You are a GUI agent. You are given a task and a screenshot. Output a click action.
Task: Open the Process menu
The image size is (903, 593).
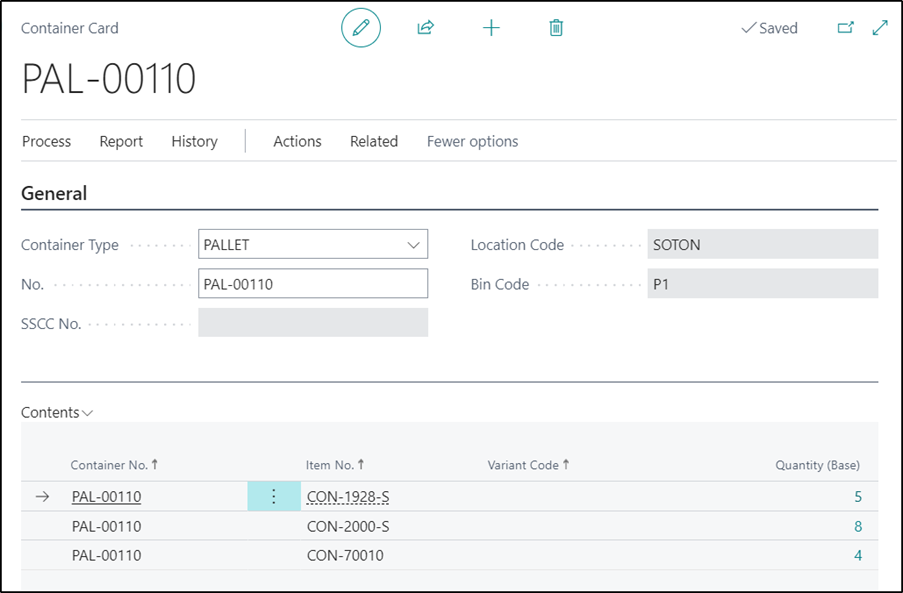(46, 142)
